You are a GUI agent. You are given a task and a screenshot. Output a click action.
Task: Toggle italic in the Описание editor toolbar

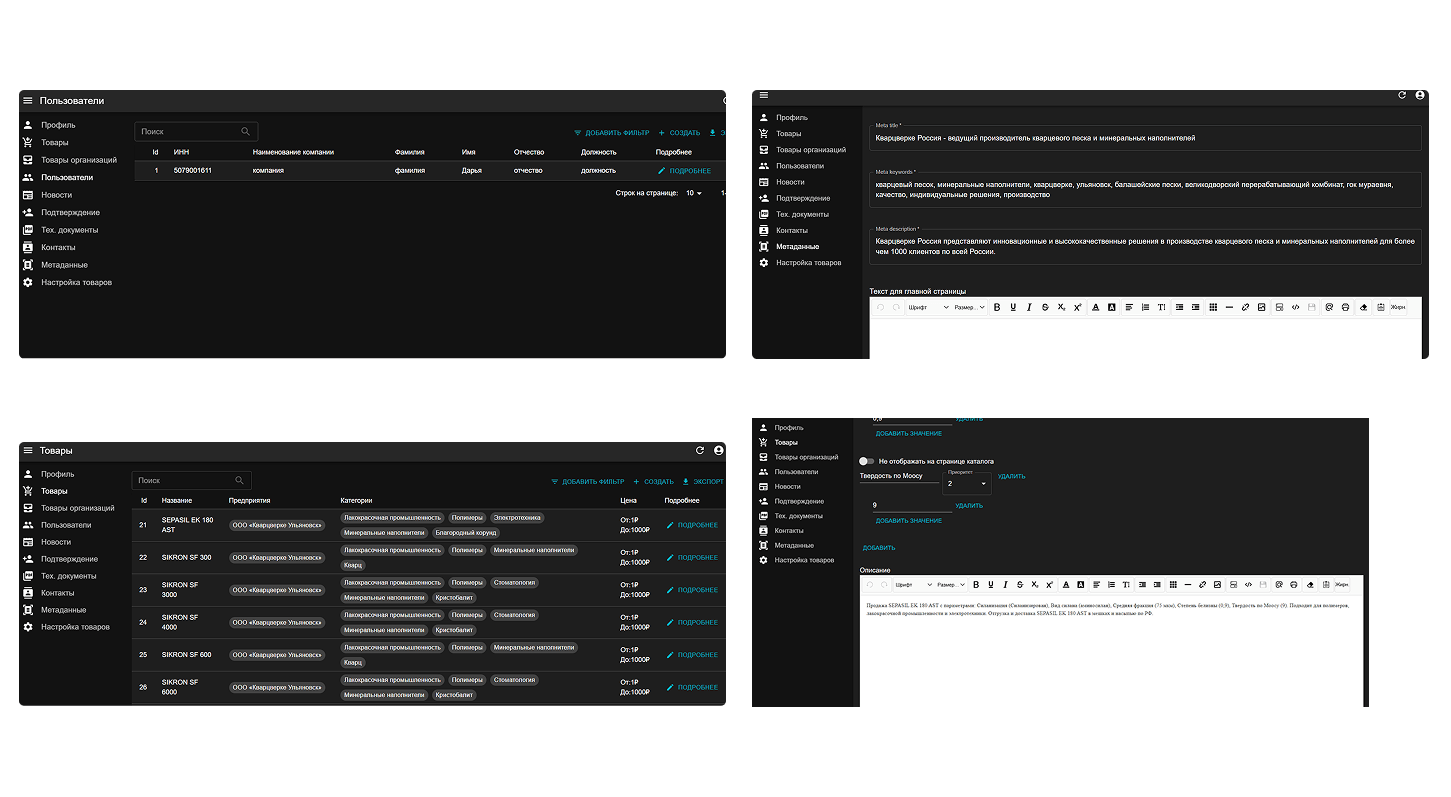(1005, 584)
